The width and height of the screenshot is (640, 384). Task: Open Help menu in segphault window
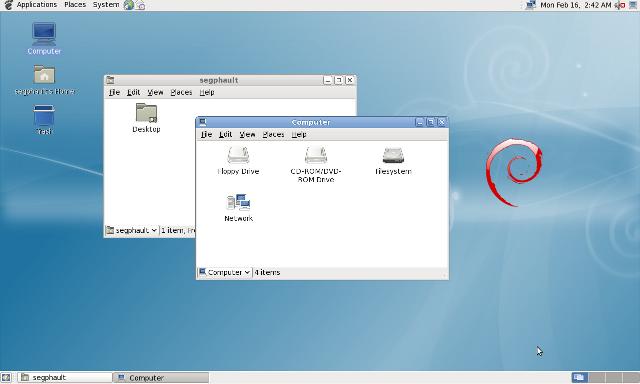pos(207,92)
